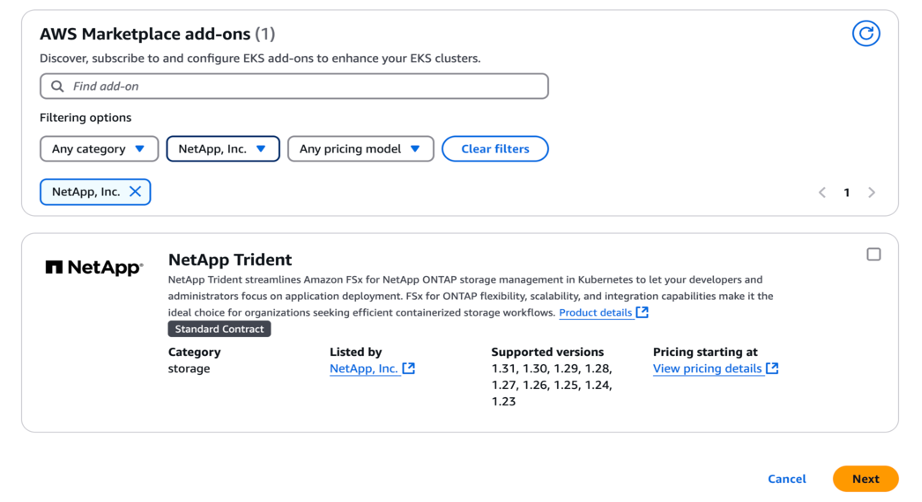This screenshot has height=502, width=922.
Task: Select page number 1
Action: [847, 192]
